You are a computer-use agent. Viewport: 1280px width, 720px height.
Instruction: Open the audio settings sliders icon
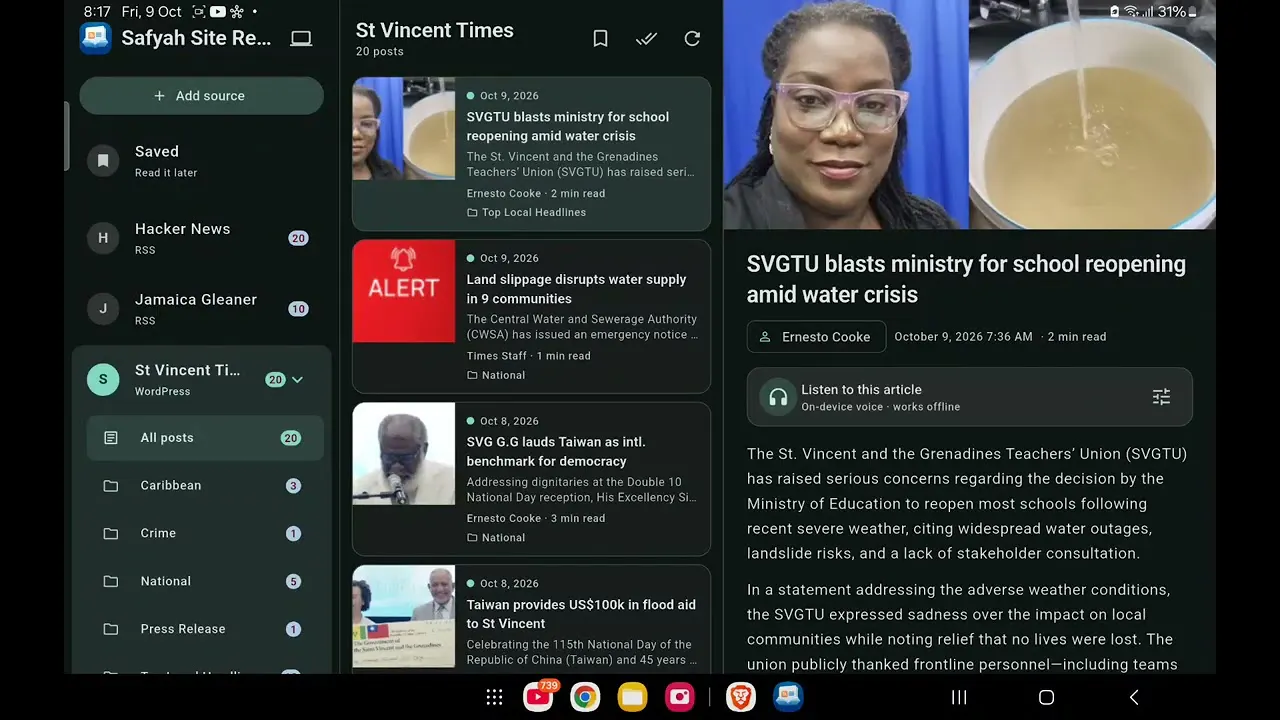(1161, 397)
